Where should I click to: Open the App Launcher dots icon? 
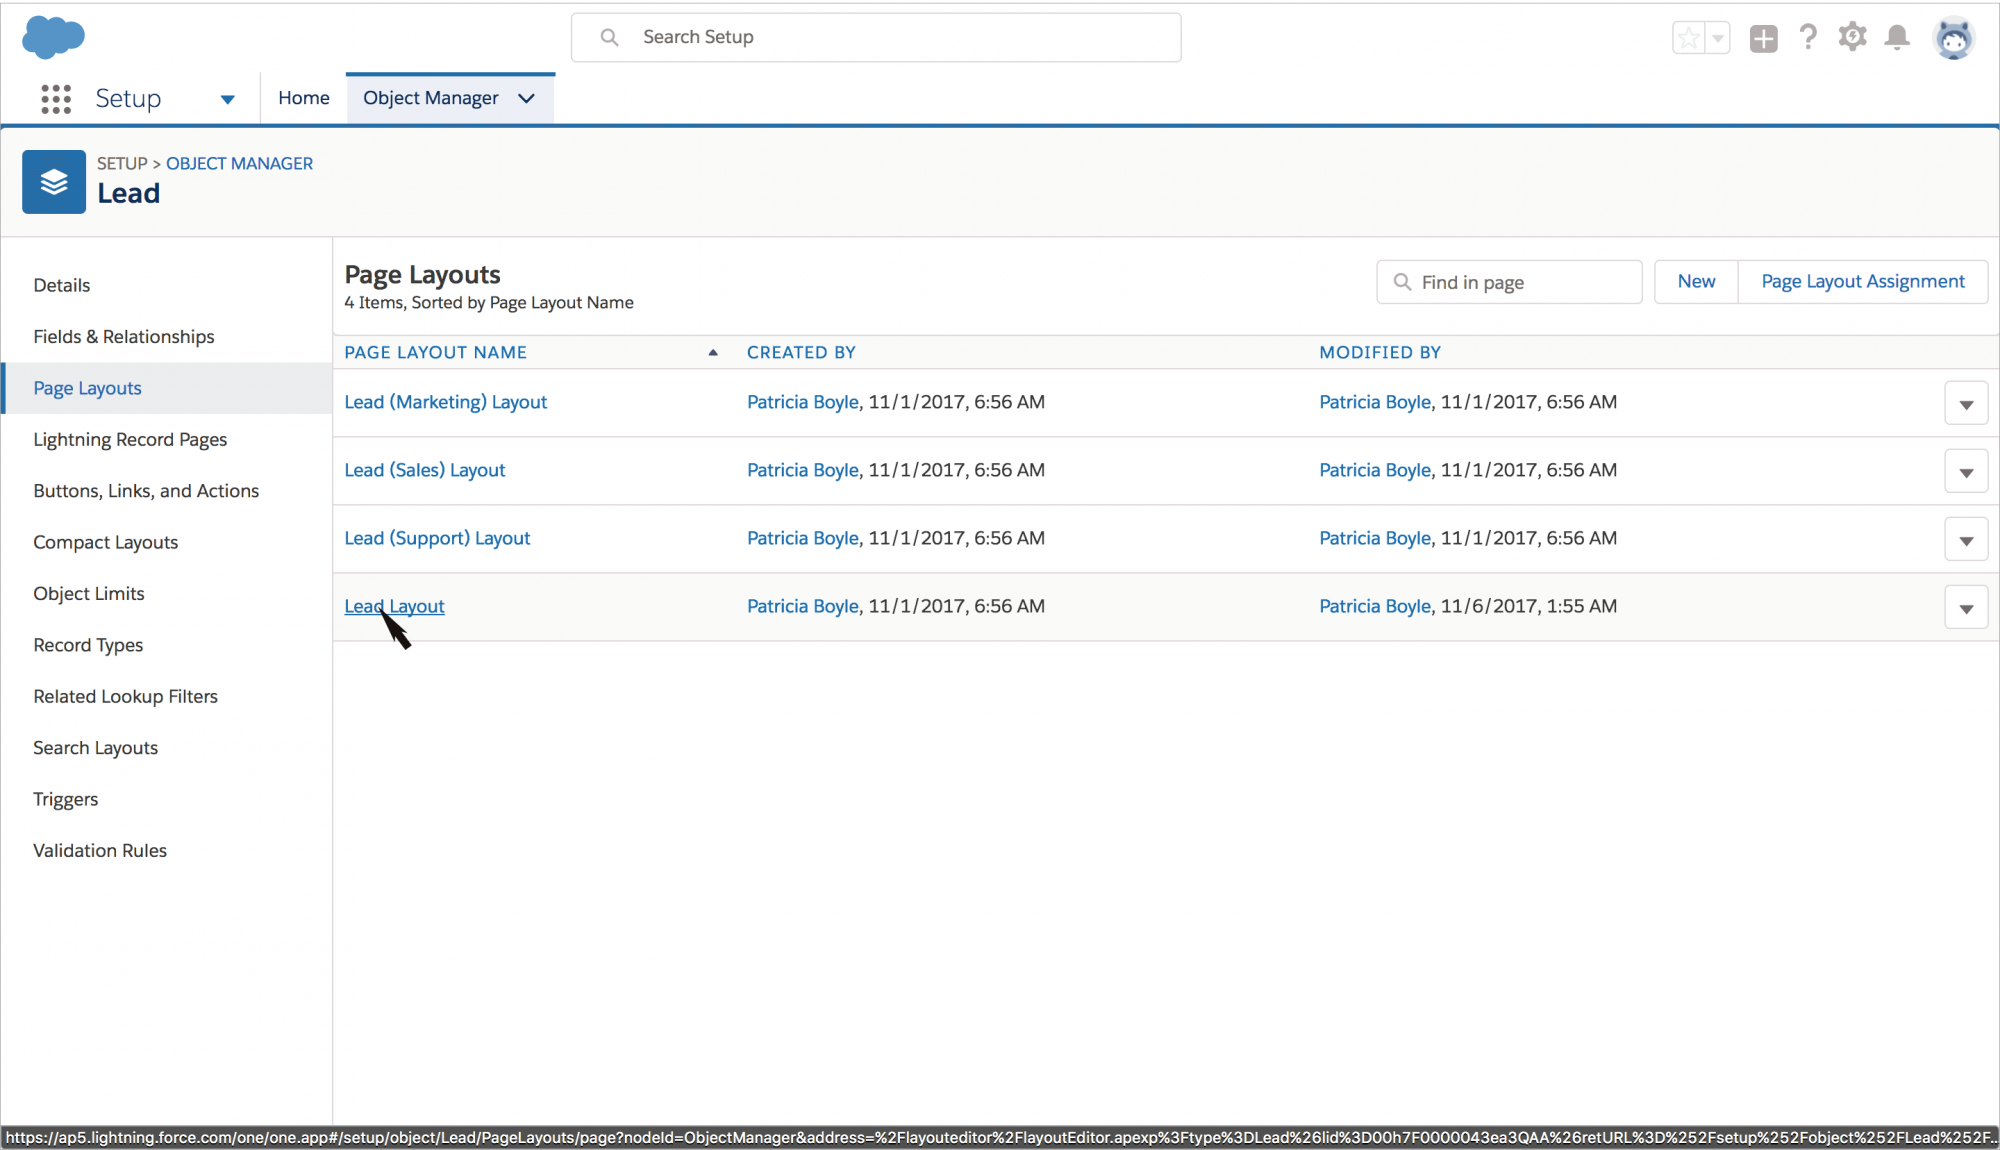coord(56,98)
